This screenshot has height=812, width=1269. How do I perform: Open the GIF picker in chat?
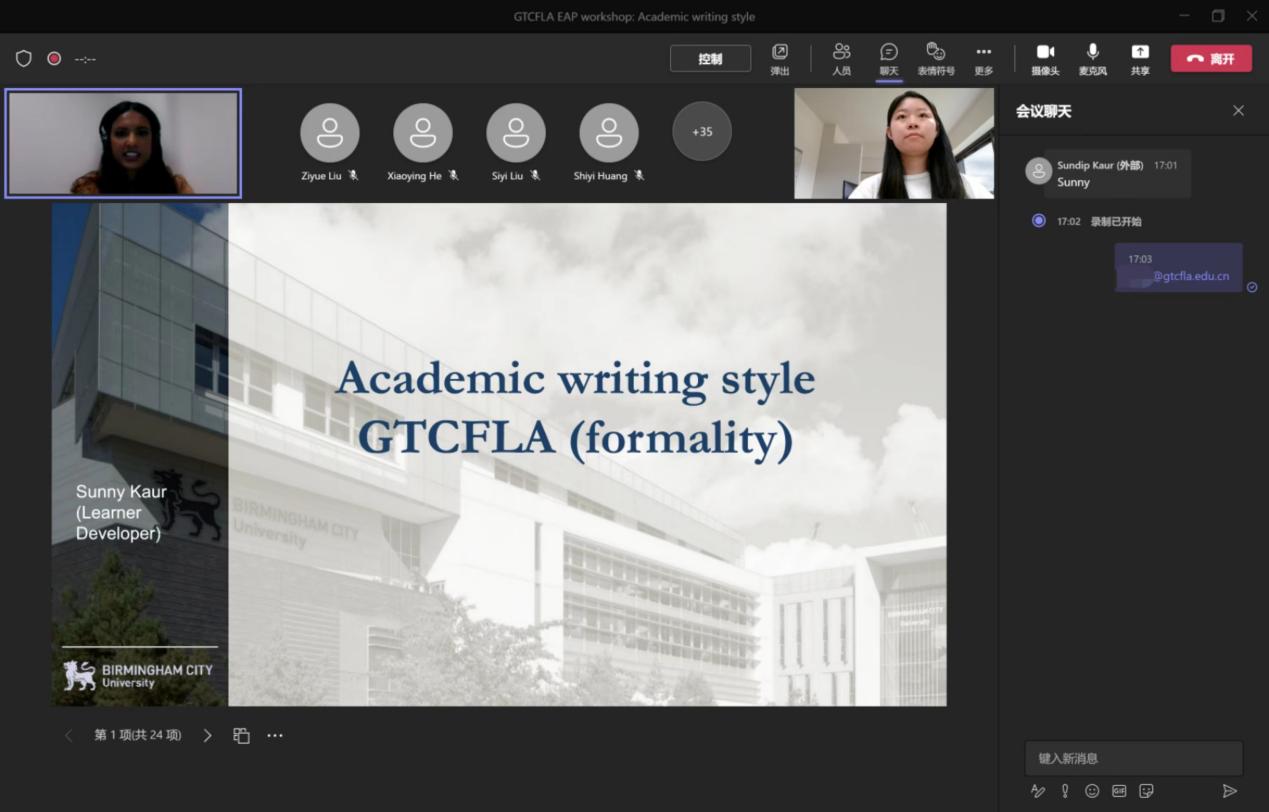click(x=1119, y=791)
